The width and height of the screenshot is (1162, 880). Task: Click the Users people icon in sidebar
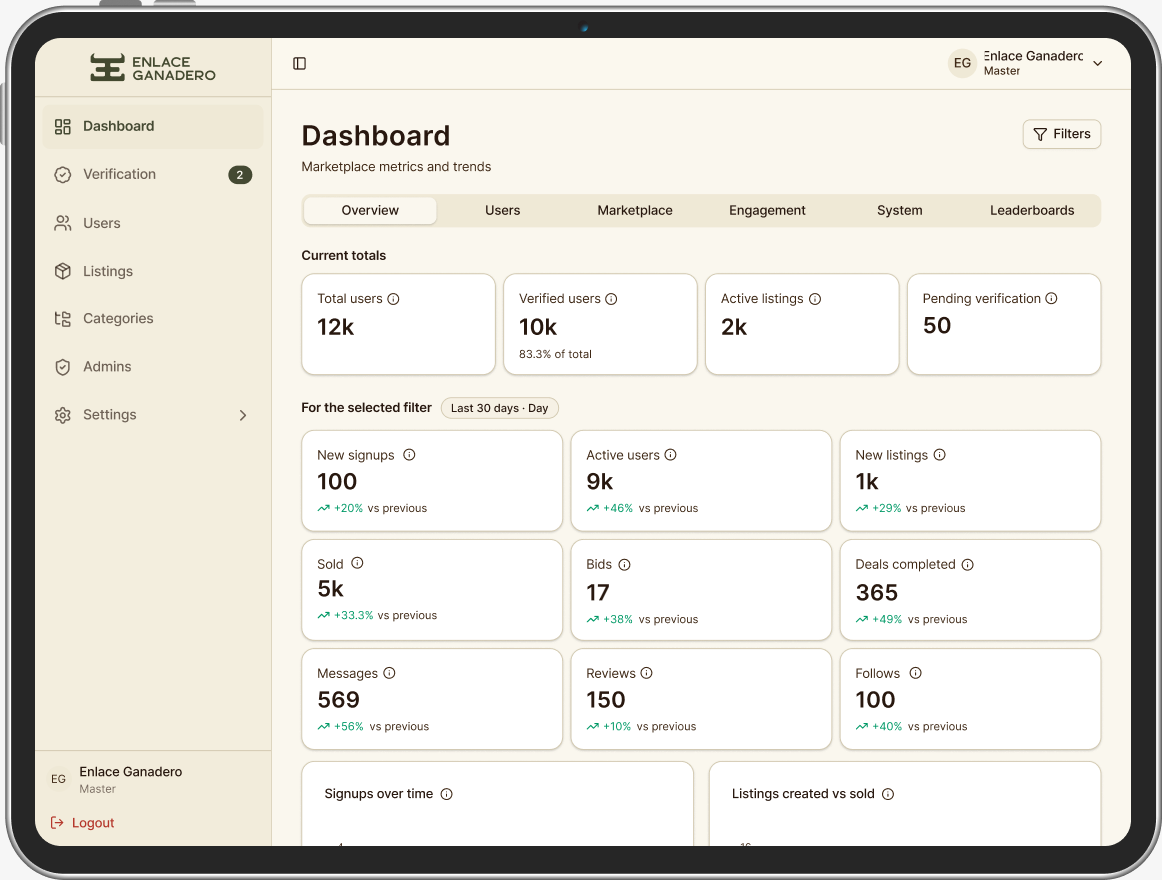(x=63, y=223)
